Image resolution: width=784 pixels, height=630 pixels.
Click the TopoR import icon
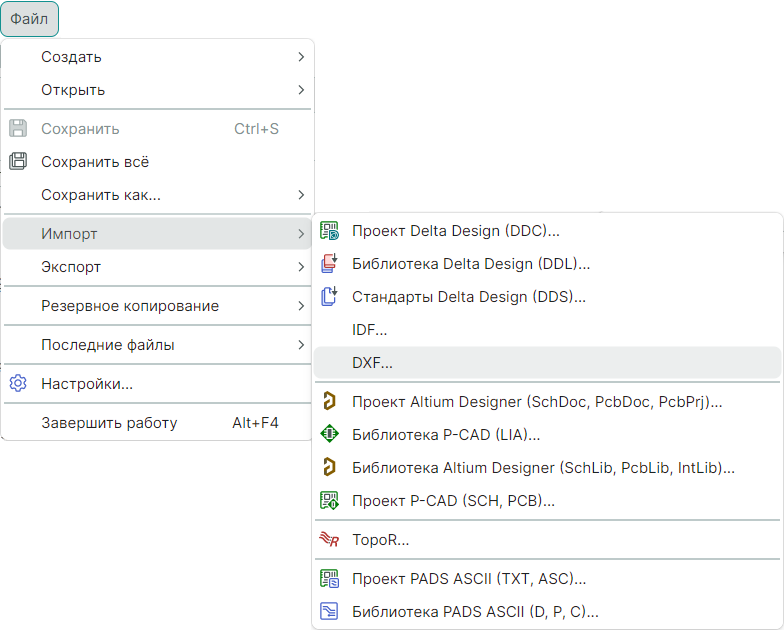[x=329, y=540]
